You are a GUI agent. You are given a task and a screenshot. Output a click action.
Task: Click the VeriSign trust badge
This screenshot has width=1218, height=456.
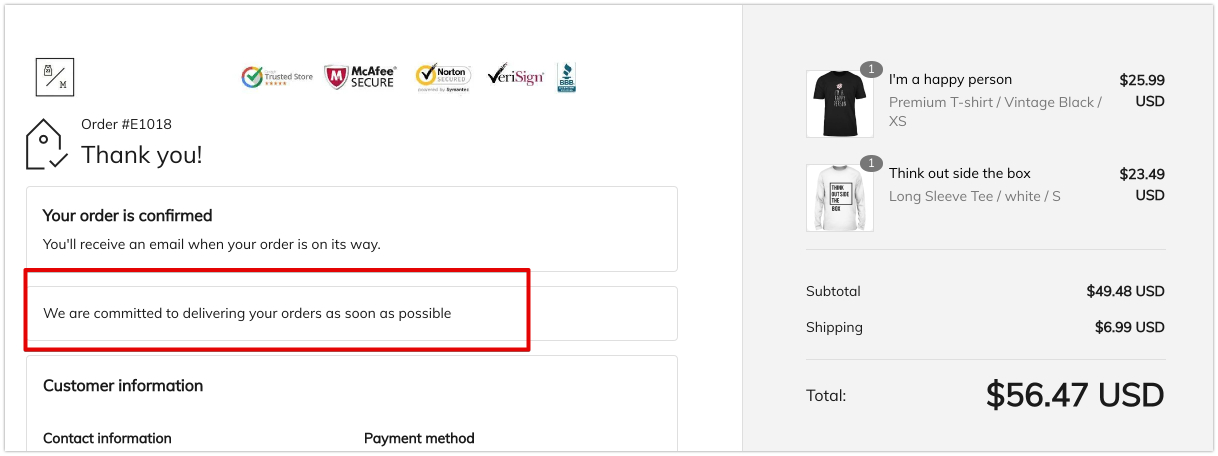[514, 76]
